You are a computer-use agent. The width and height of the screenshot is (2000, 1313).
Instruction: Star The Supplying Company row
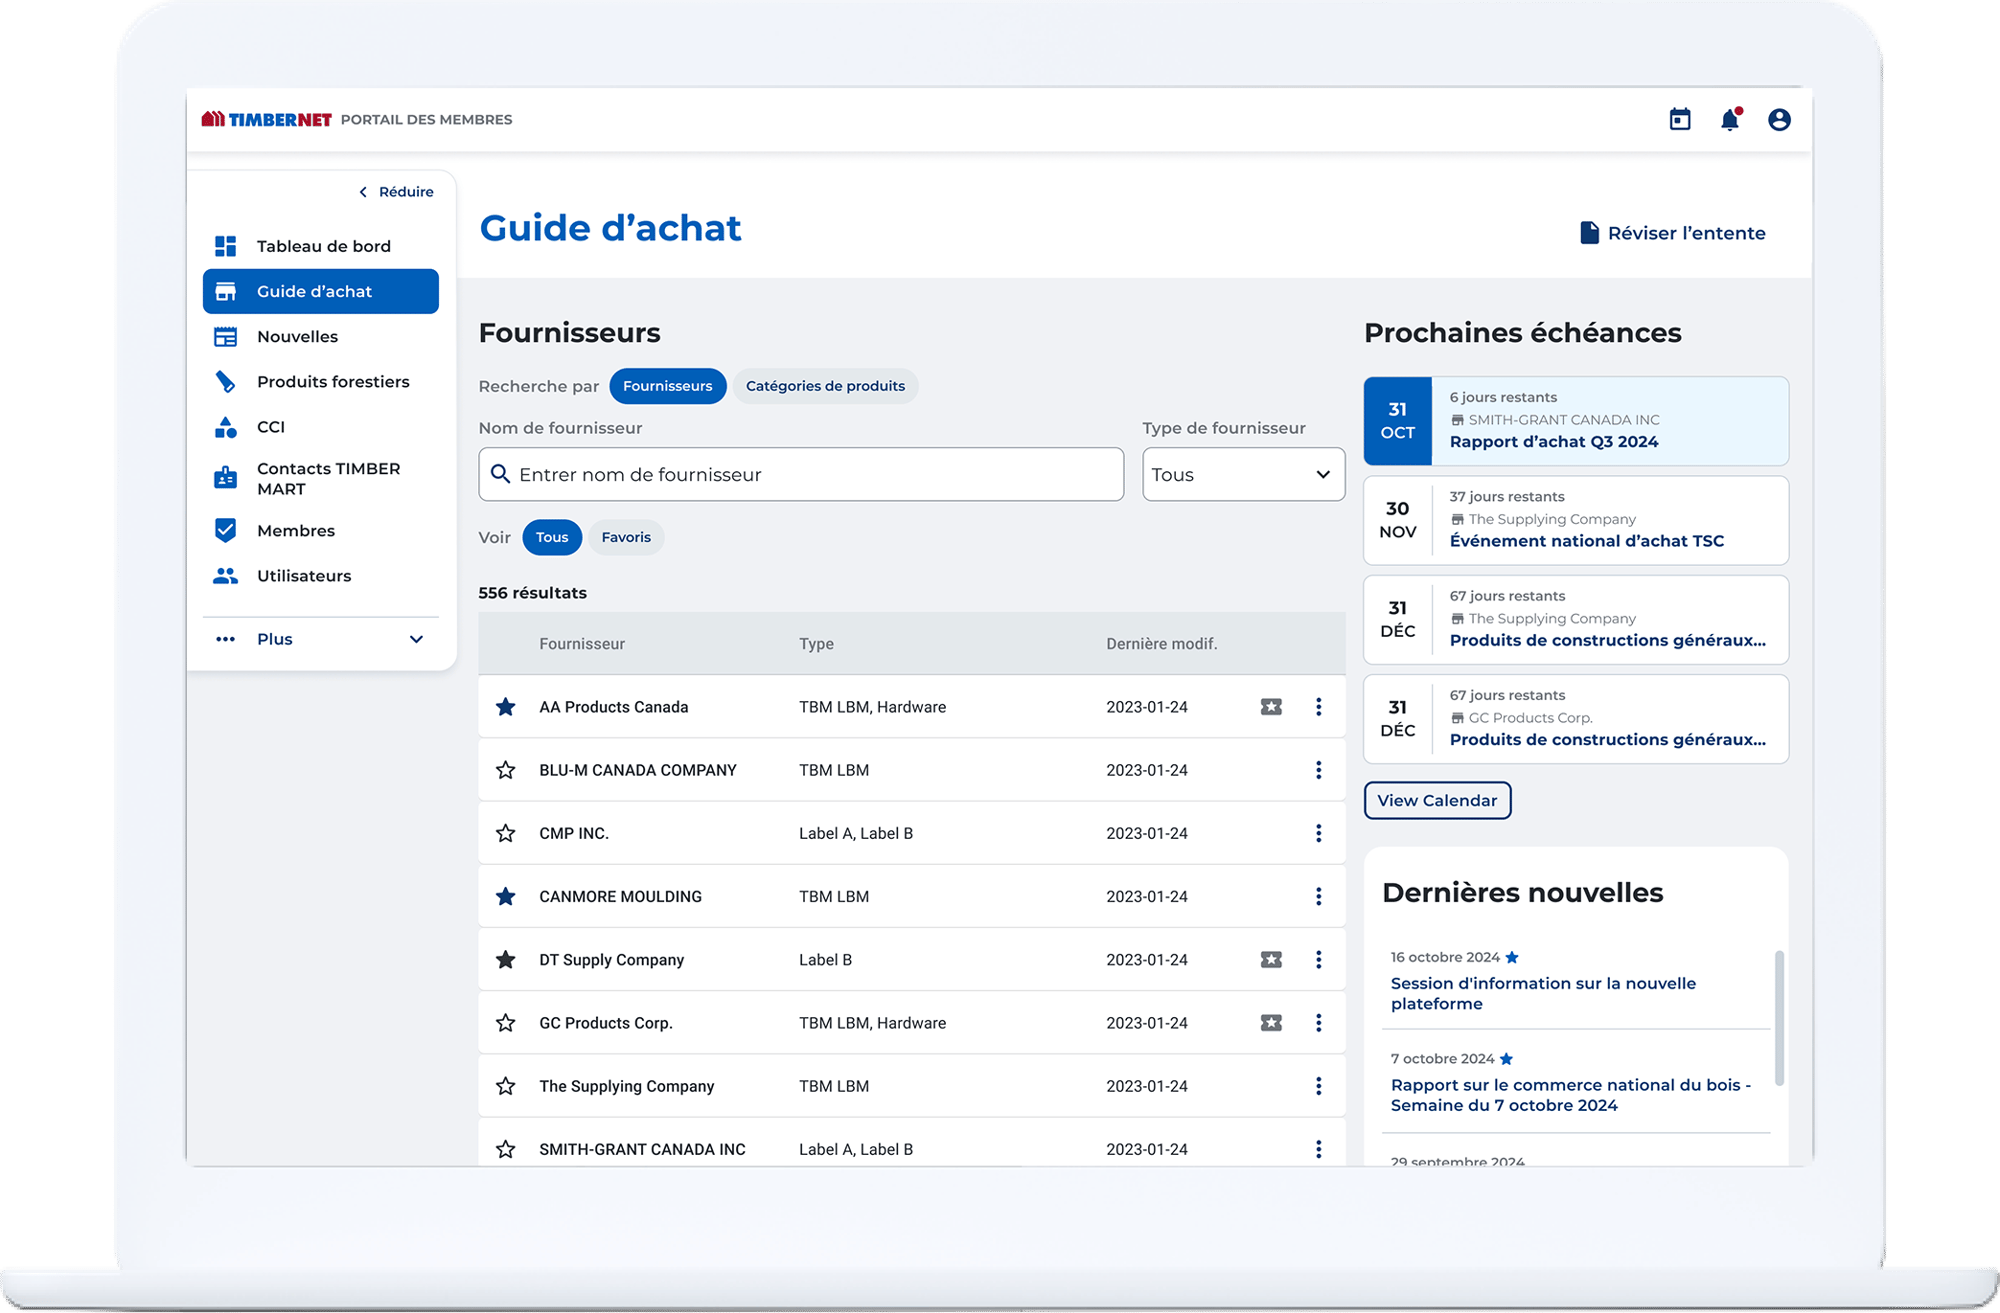506,1086
